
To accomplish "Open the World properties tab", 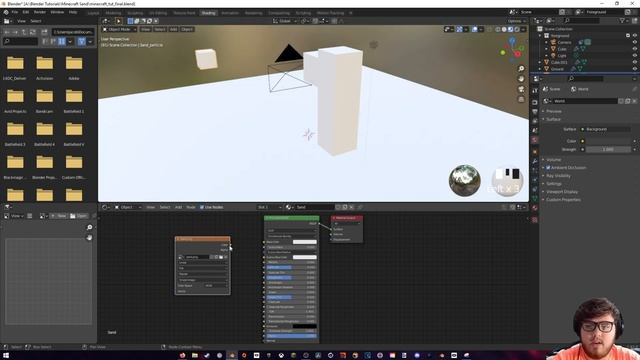I will pos(535,140).
